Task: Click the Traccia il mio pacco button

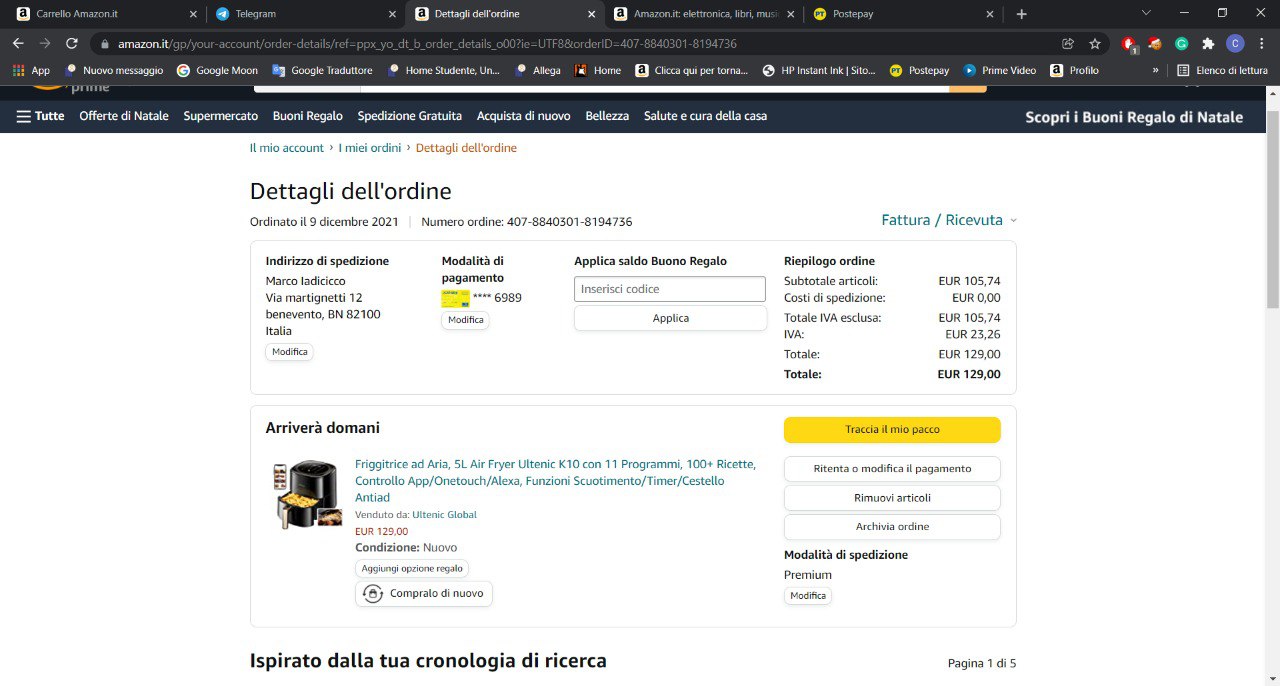Action: tap(892, 430)
